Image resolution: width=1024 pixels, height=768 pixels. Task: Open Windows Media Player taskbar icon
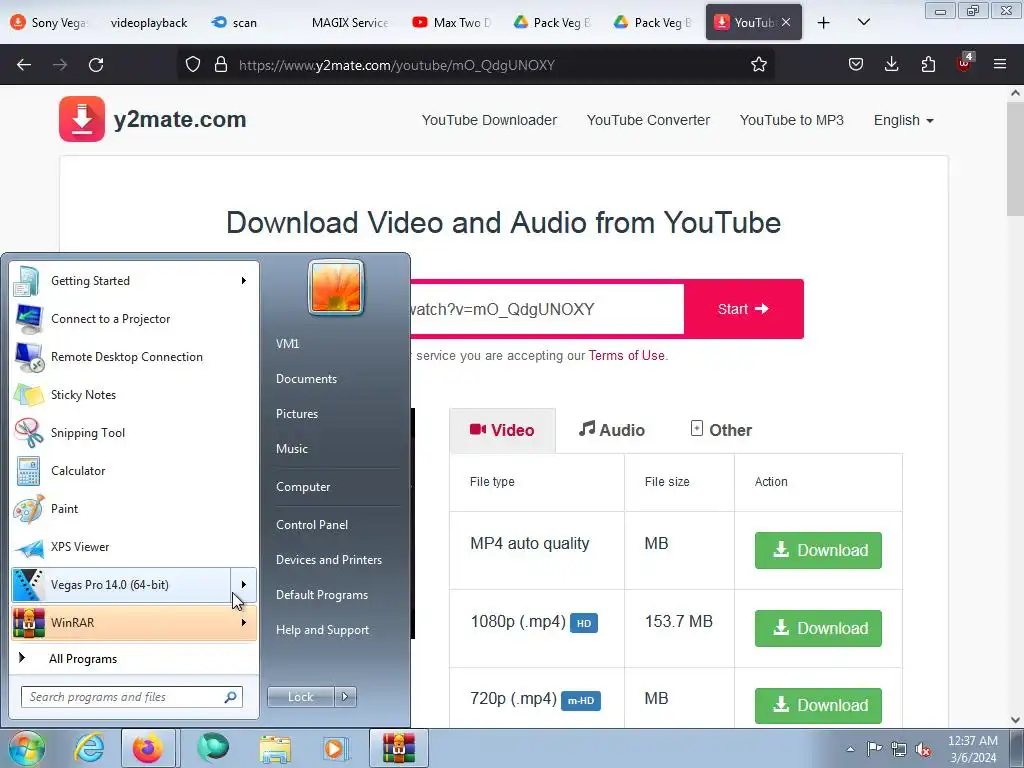coord(335,748)
